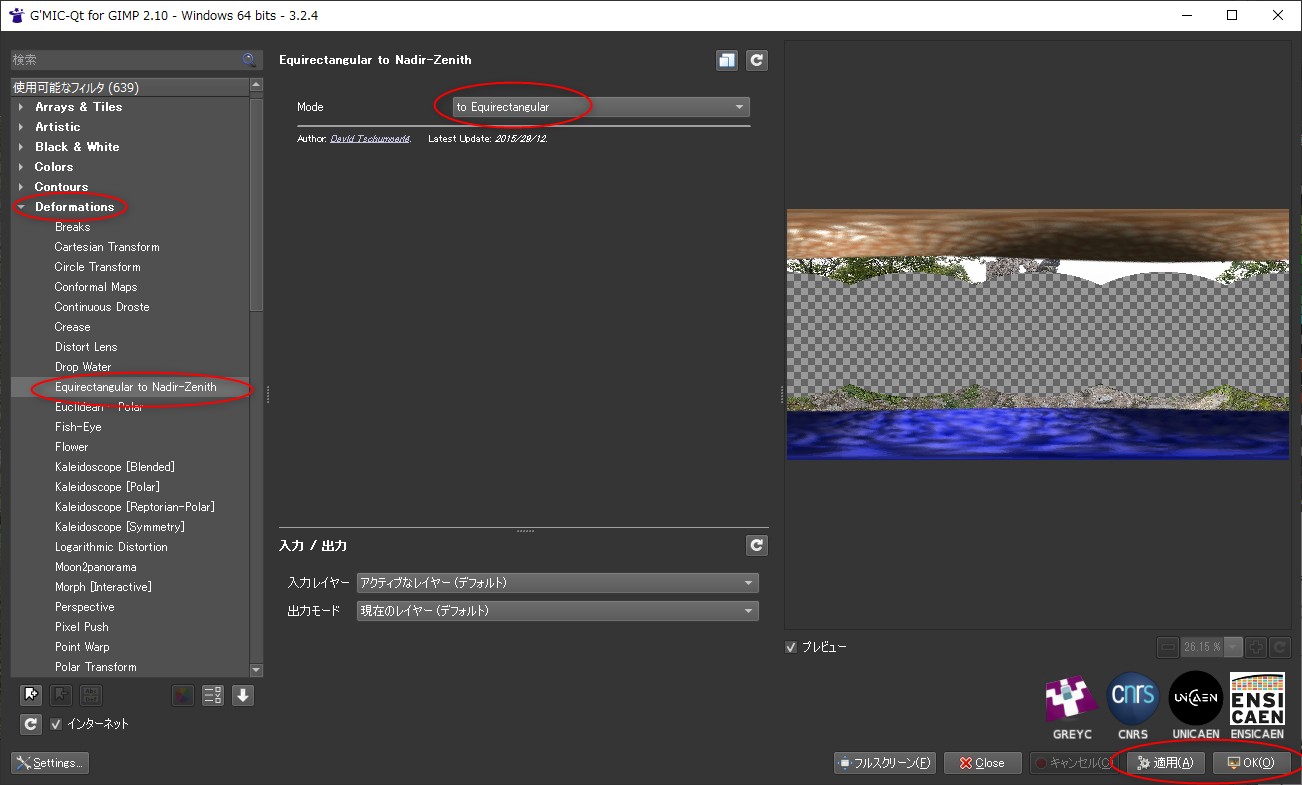1302x785 pixels.
Task: Toggle the プレビュー checkbox
Action: (792, 647)
